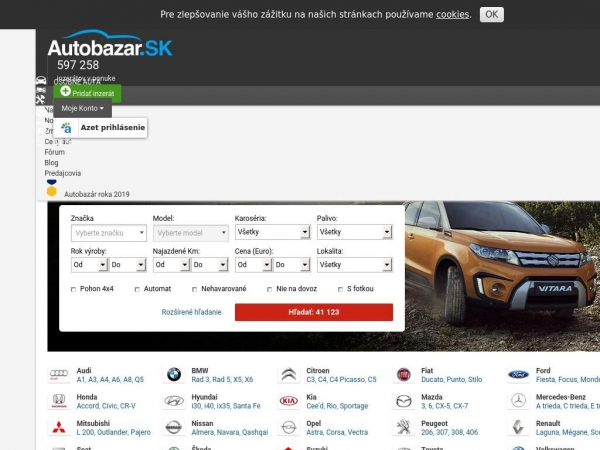This screenshot has width=600, height=450.
Task: Enable the Pohon 4x4 checkbox
Action: point(73,289)
